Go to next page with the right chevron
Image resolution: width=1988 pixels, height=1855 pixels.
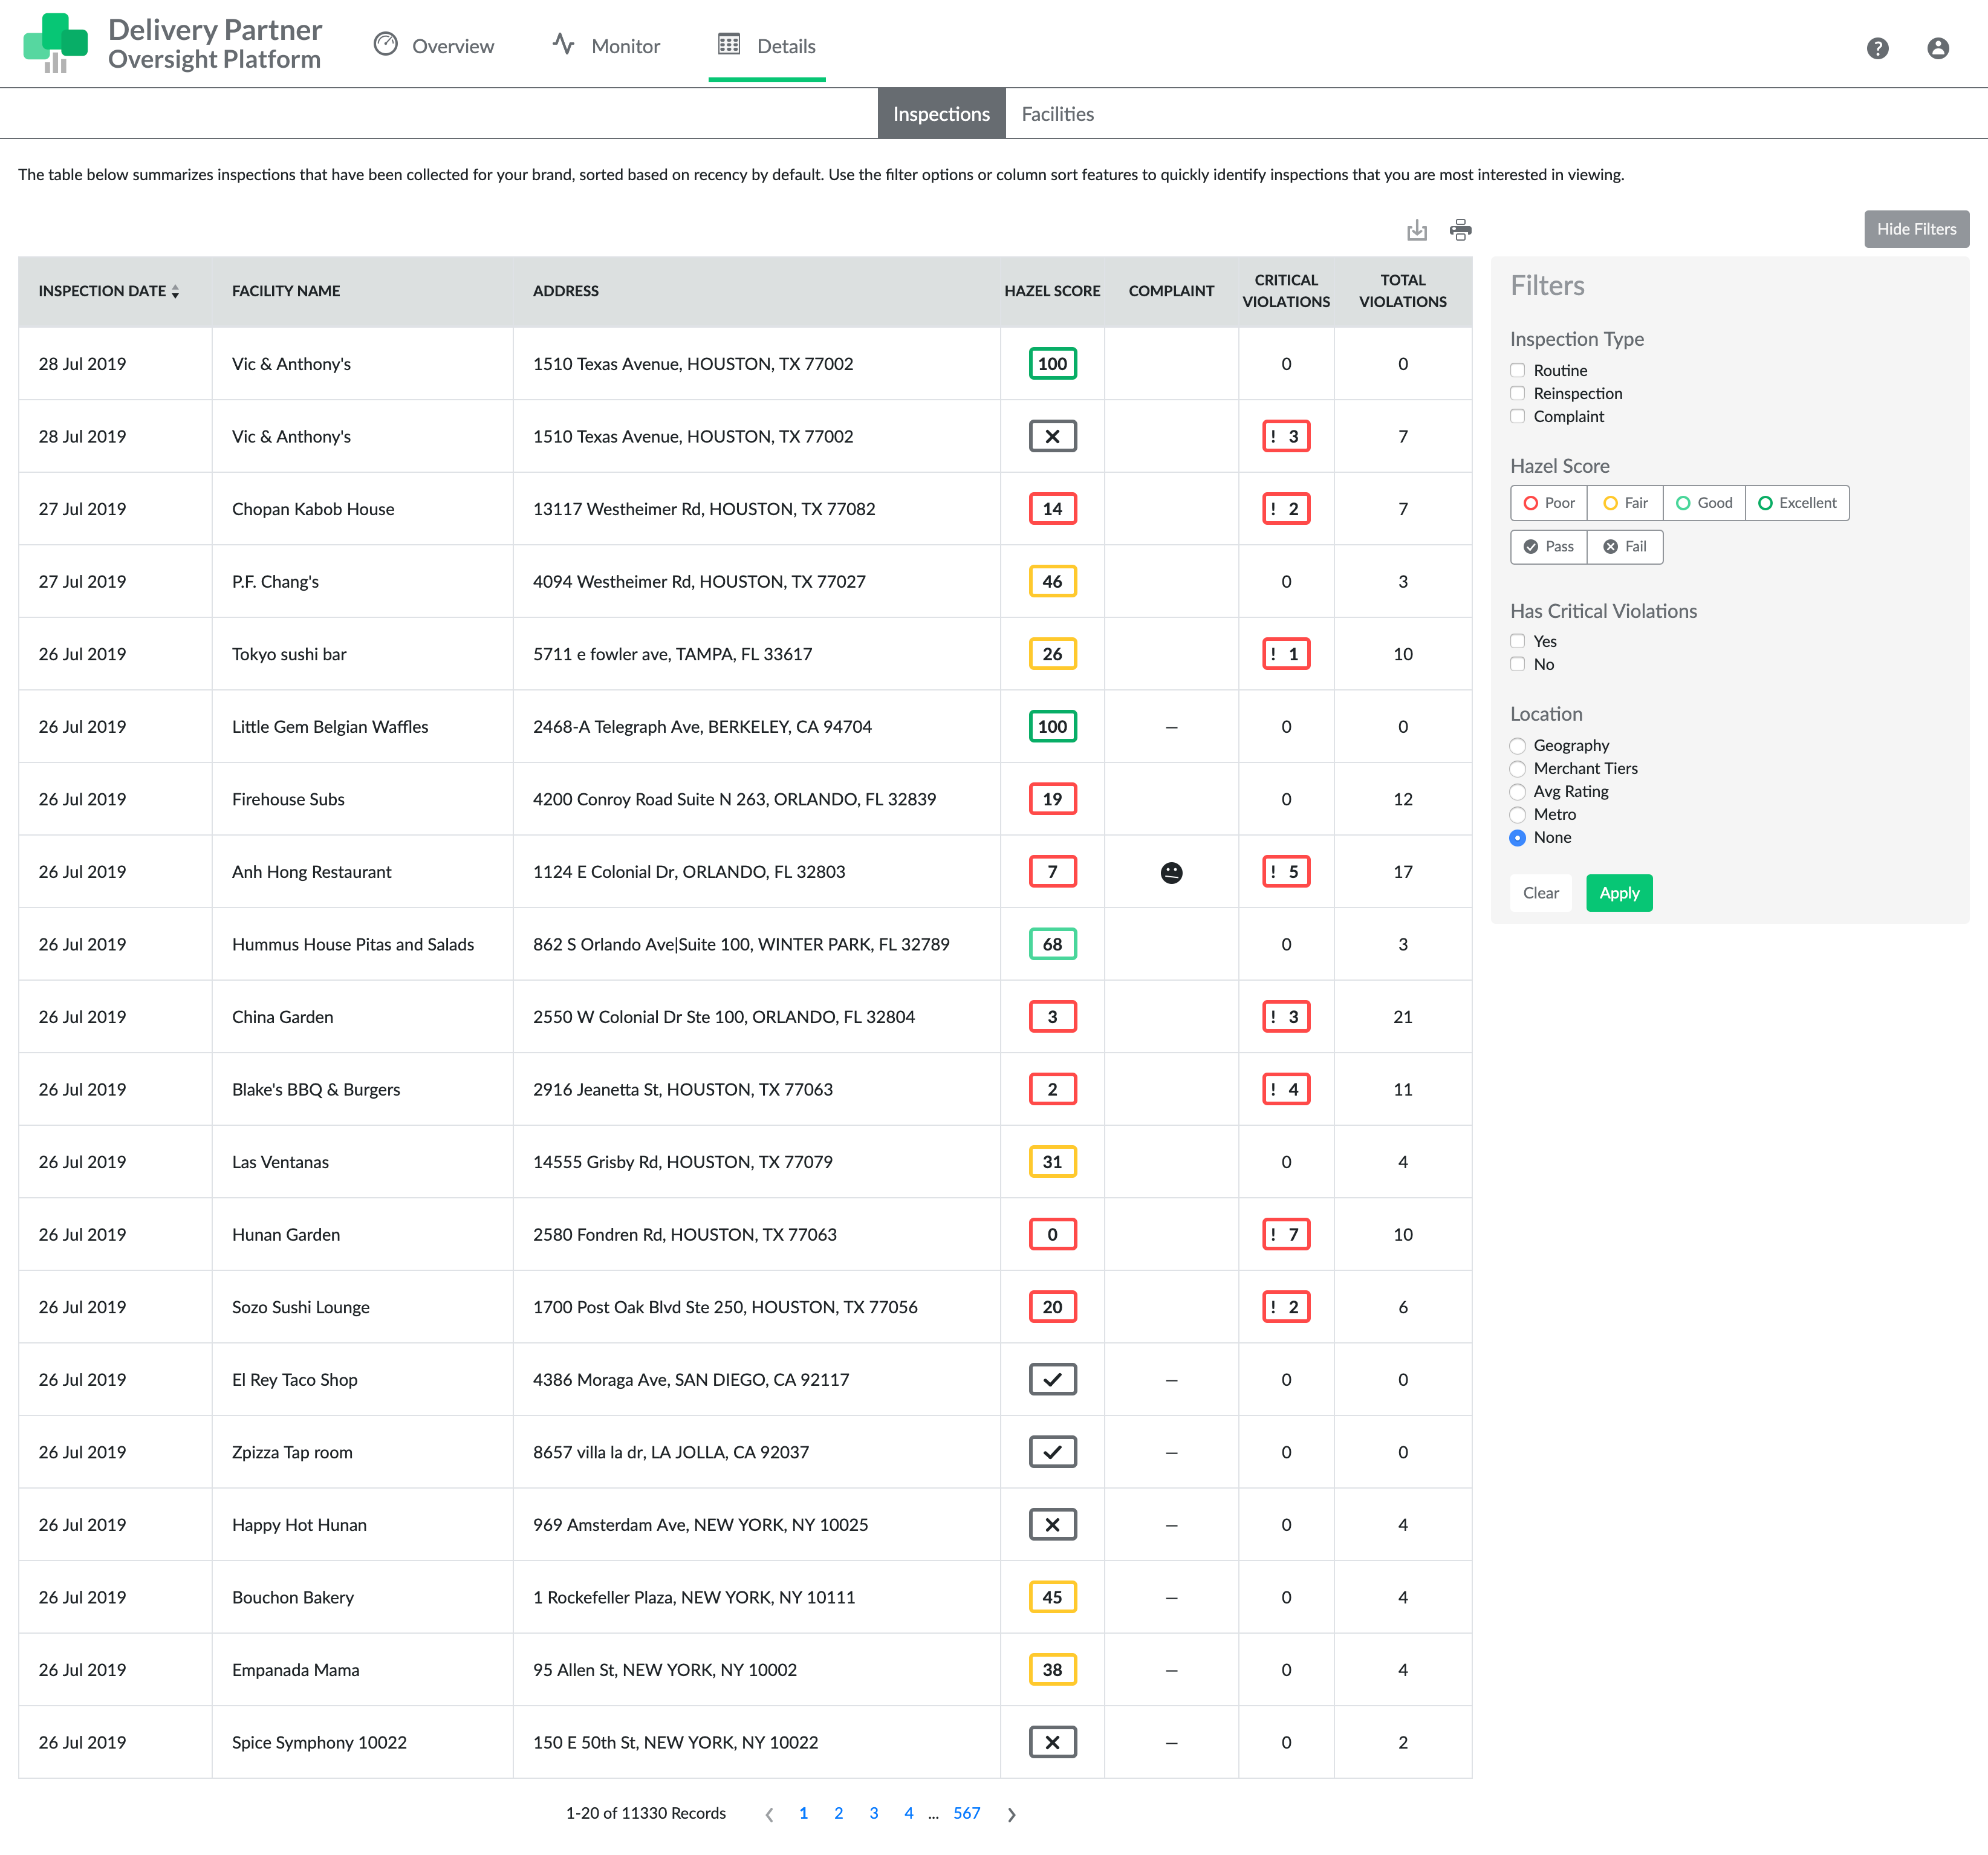click(x=1011, y=1813)
